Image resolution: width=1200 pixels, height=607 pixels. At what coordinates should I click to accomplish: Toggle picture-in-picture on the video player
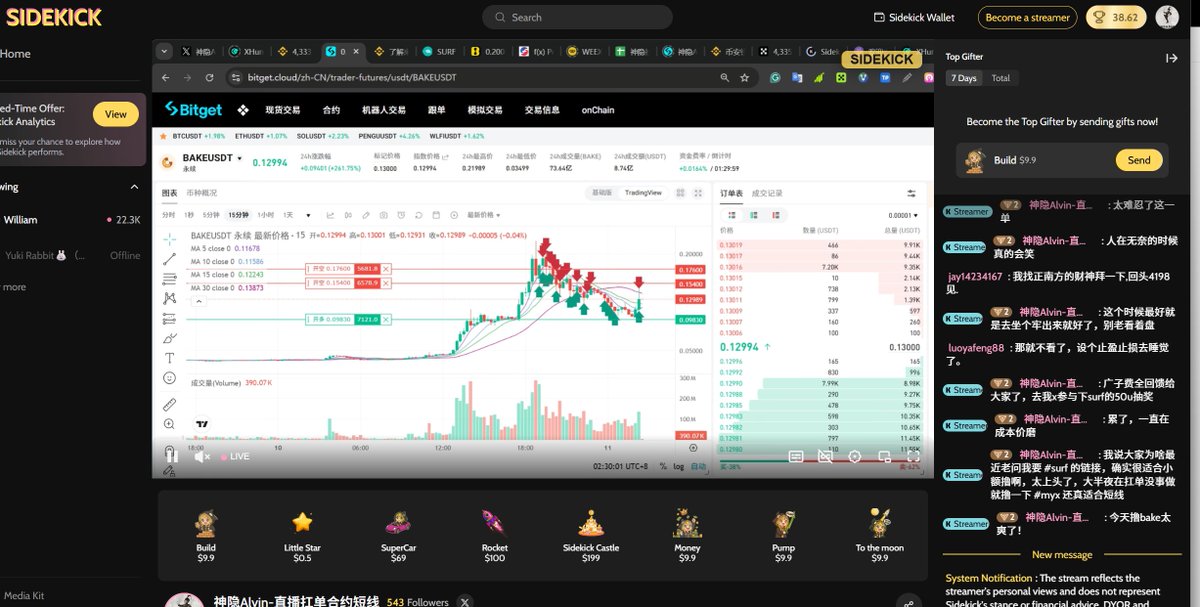[884, 456]
